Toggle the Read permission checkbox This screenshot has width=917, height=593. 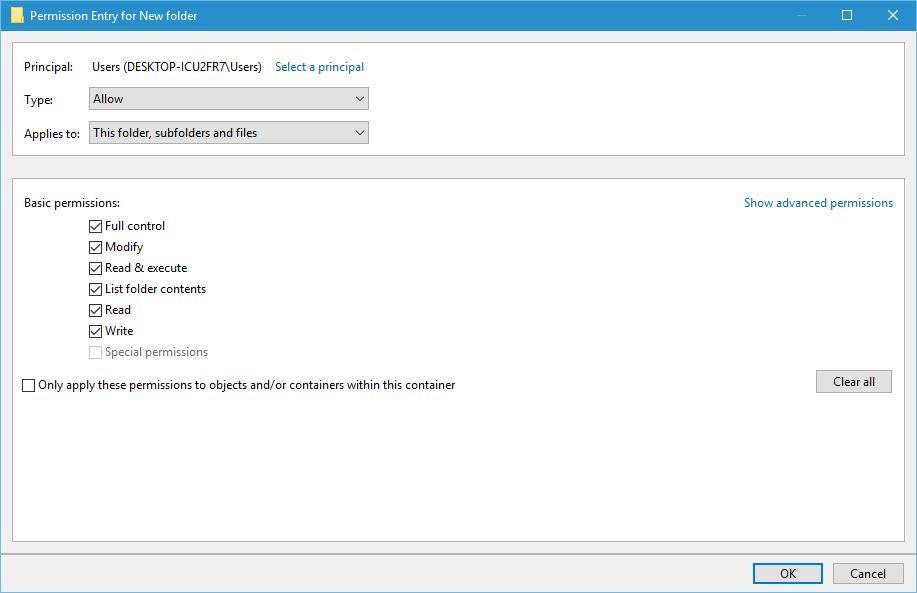coord(95,311)
